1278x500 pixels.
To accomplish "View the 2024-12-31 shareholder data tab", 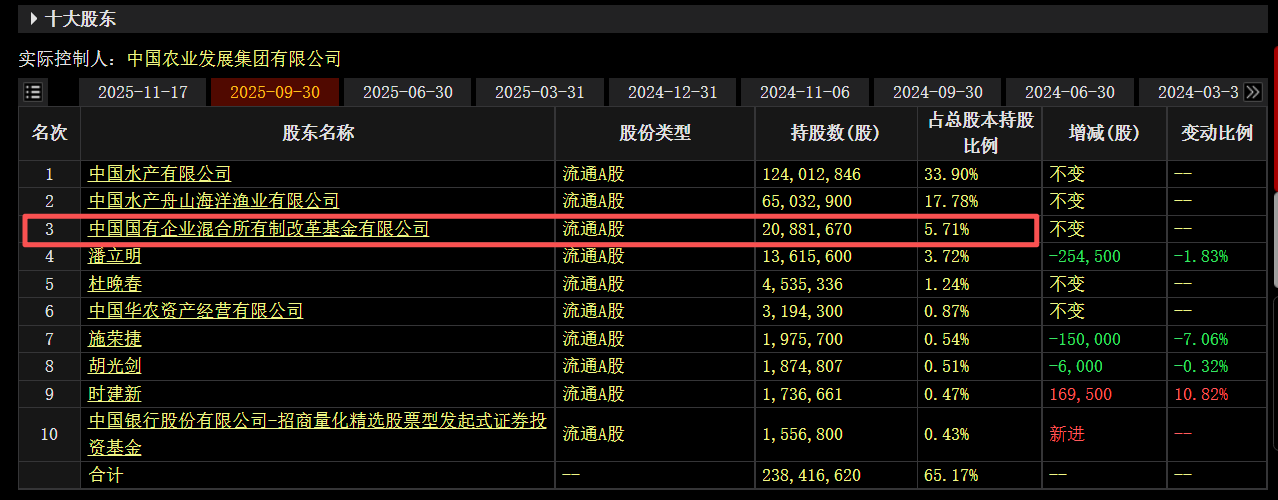I will click(x=672, y=92).
